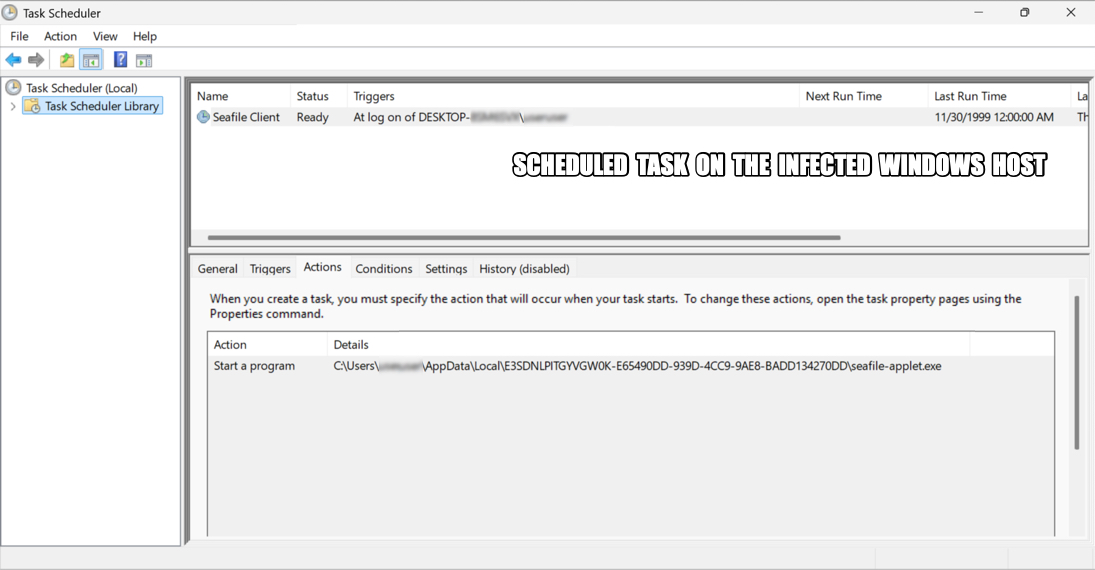
Task: Expand the Task Scheduler Library tree node
Action: (x=13, y=106)
